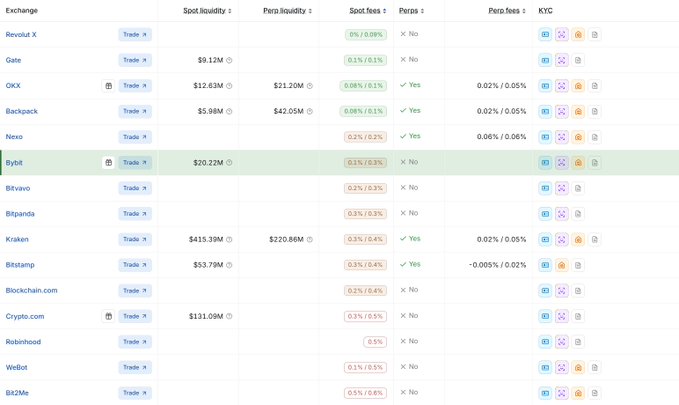Image resolution: width=679 pixels, height=405 pixels.
Task: Click the Trade button for WeBot
Action: [x=135, y=367]
